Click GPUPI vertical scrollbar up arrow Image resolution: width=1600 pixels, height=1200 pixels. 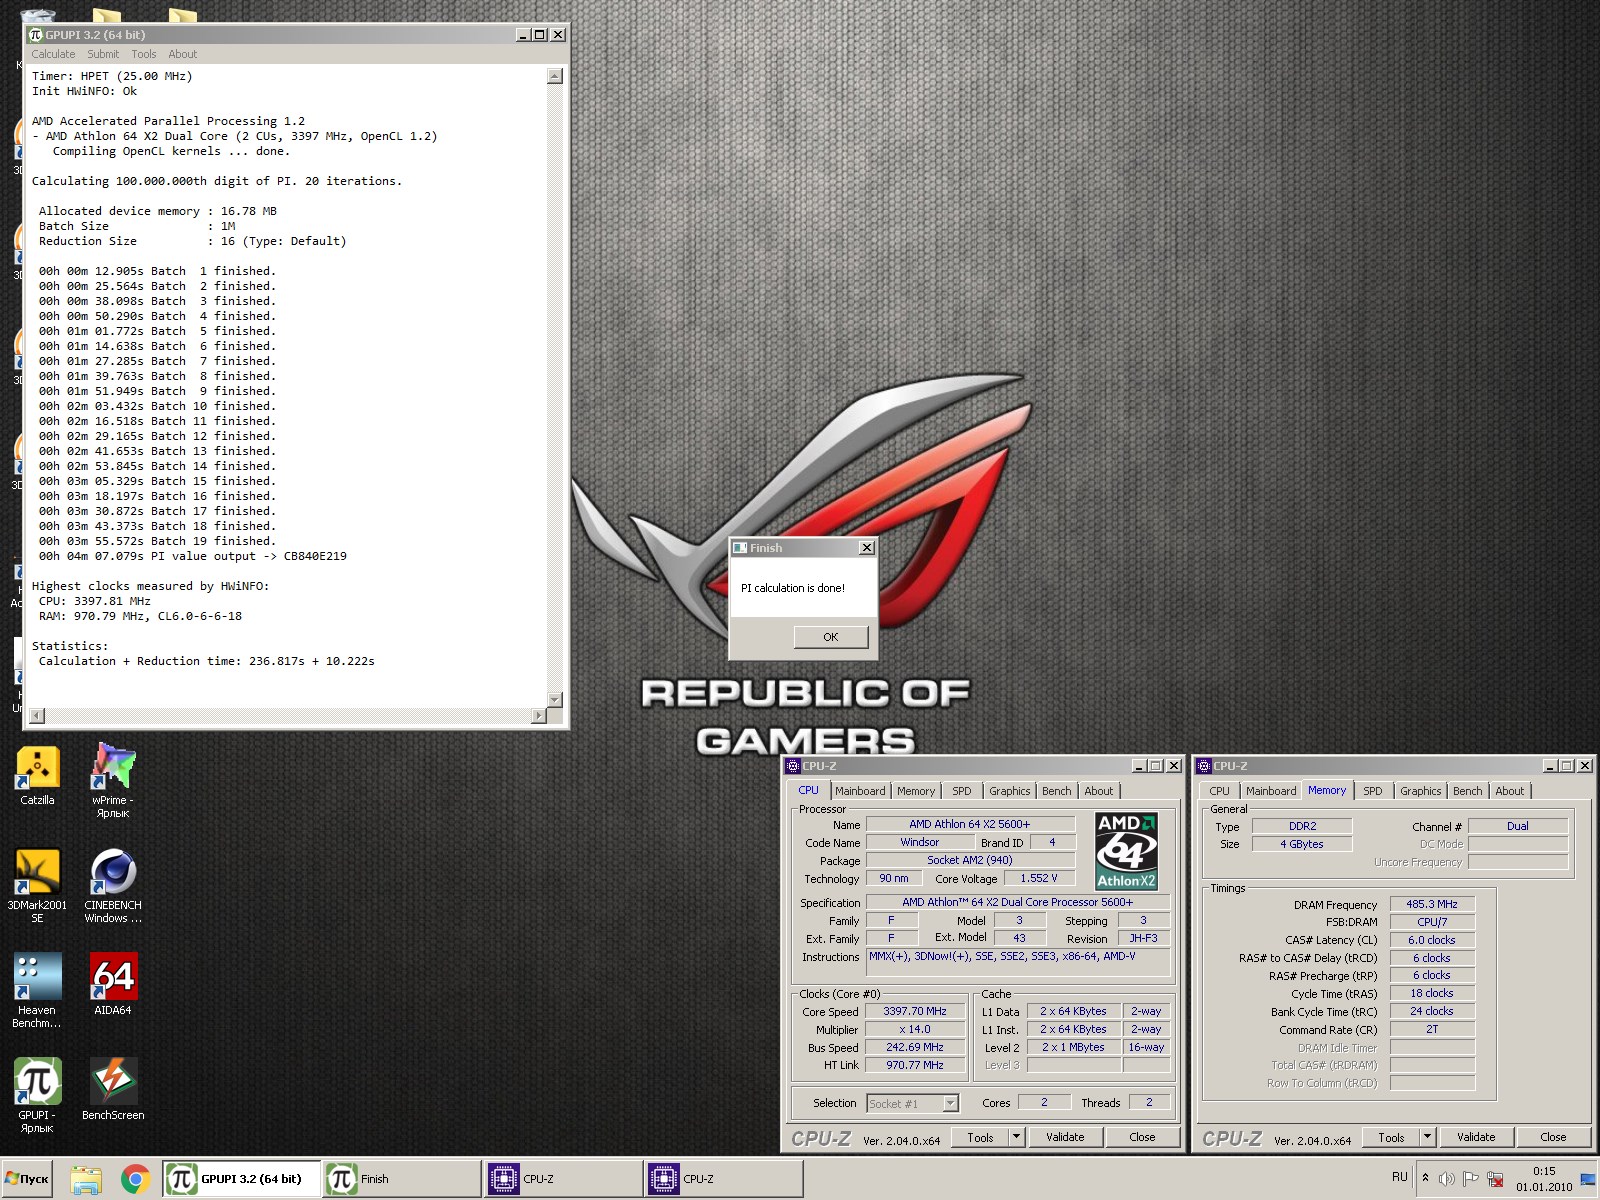[556, 76]
